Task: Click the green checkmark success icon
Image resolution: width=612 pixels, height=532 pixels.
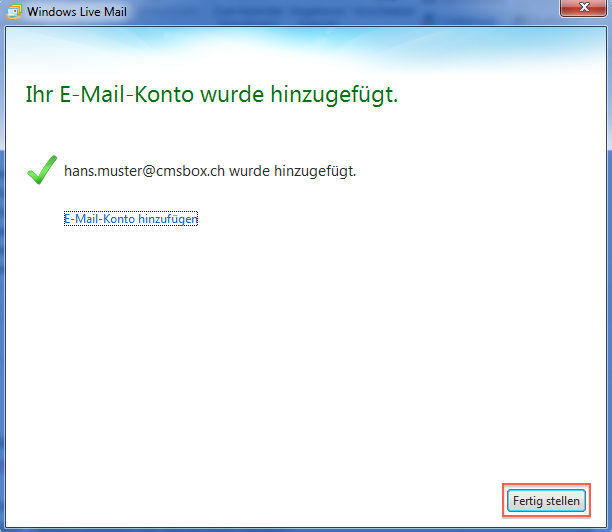Action: 41,170
